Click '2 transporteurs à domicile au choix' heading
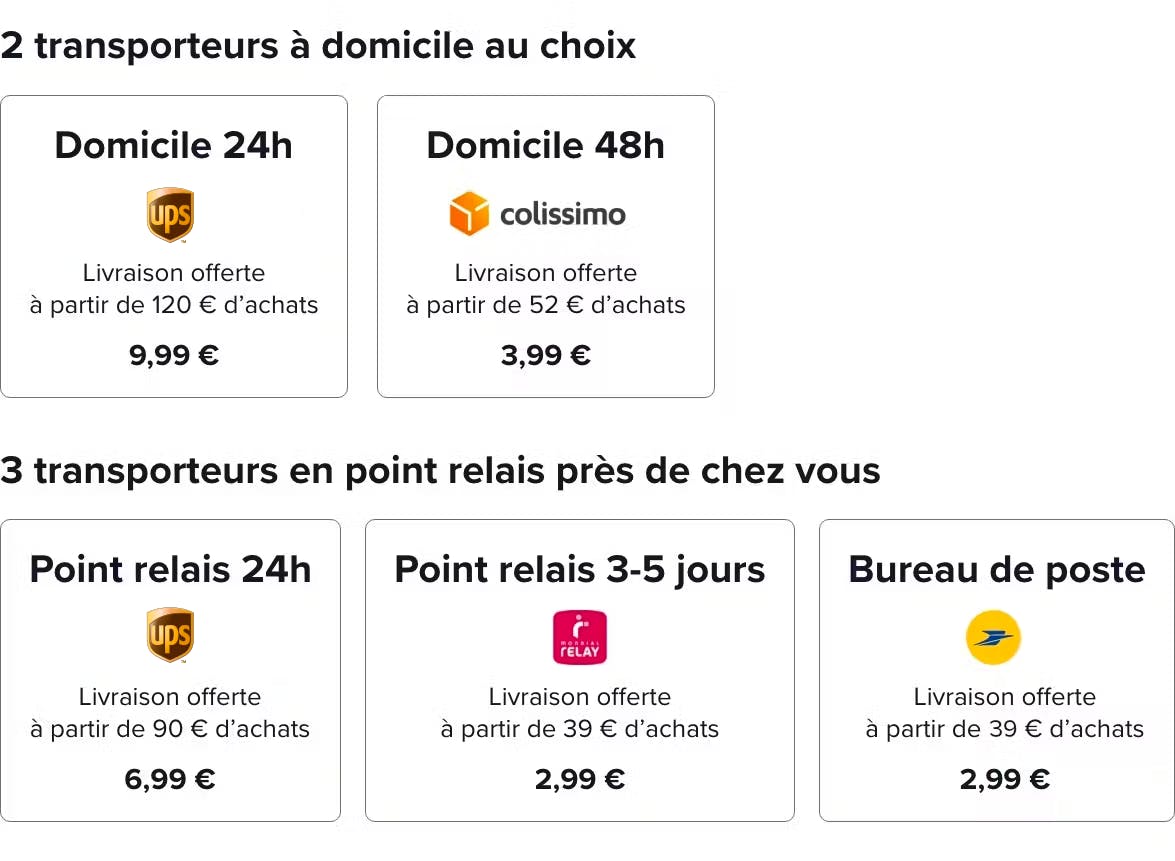This screenshot has width=1175, height=861. (x=318, y=46)
